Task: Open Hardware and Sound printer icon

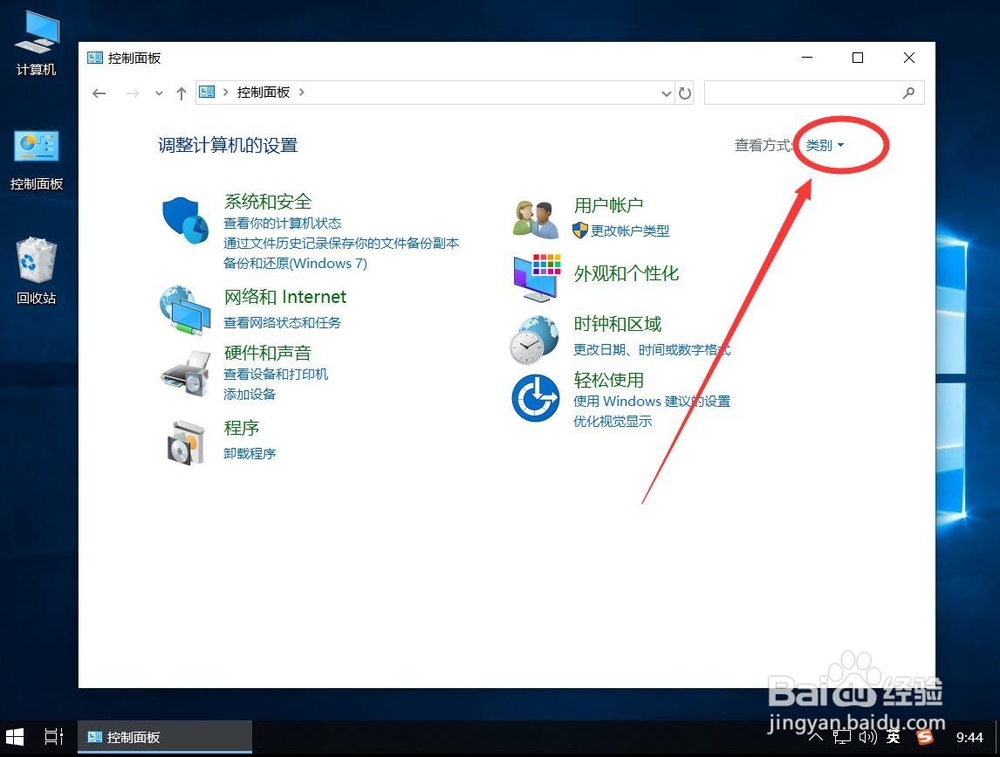Action: (186, 374)
